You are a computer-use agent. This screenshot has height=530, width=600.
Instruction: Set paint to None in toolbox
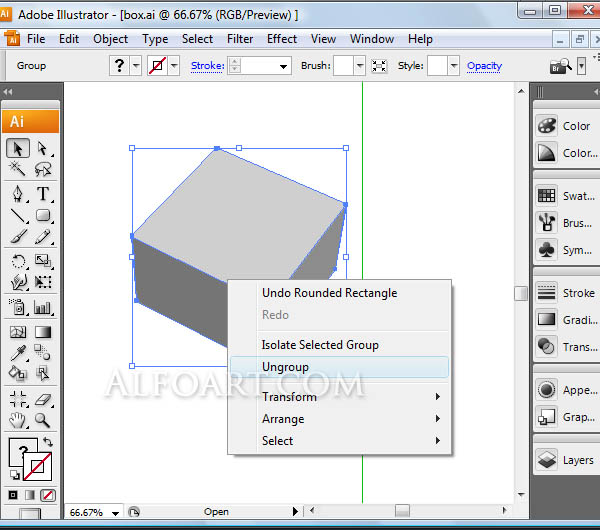[46, 495]
